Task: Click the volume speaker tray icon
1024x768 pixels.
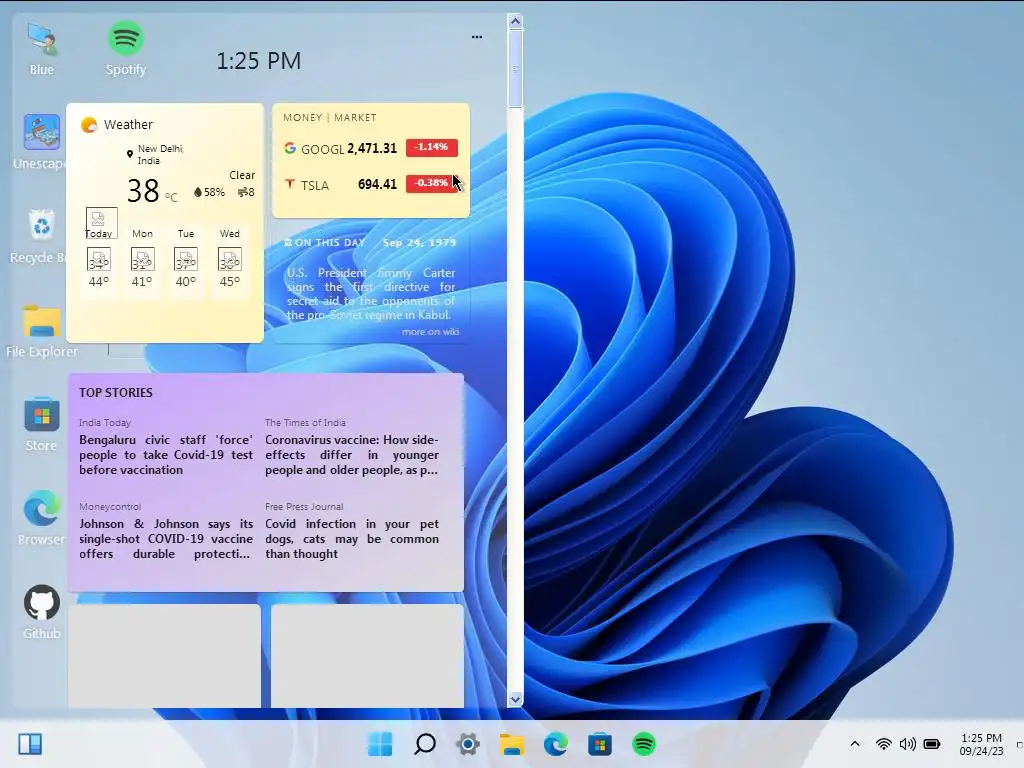Action: 907,744
